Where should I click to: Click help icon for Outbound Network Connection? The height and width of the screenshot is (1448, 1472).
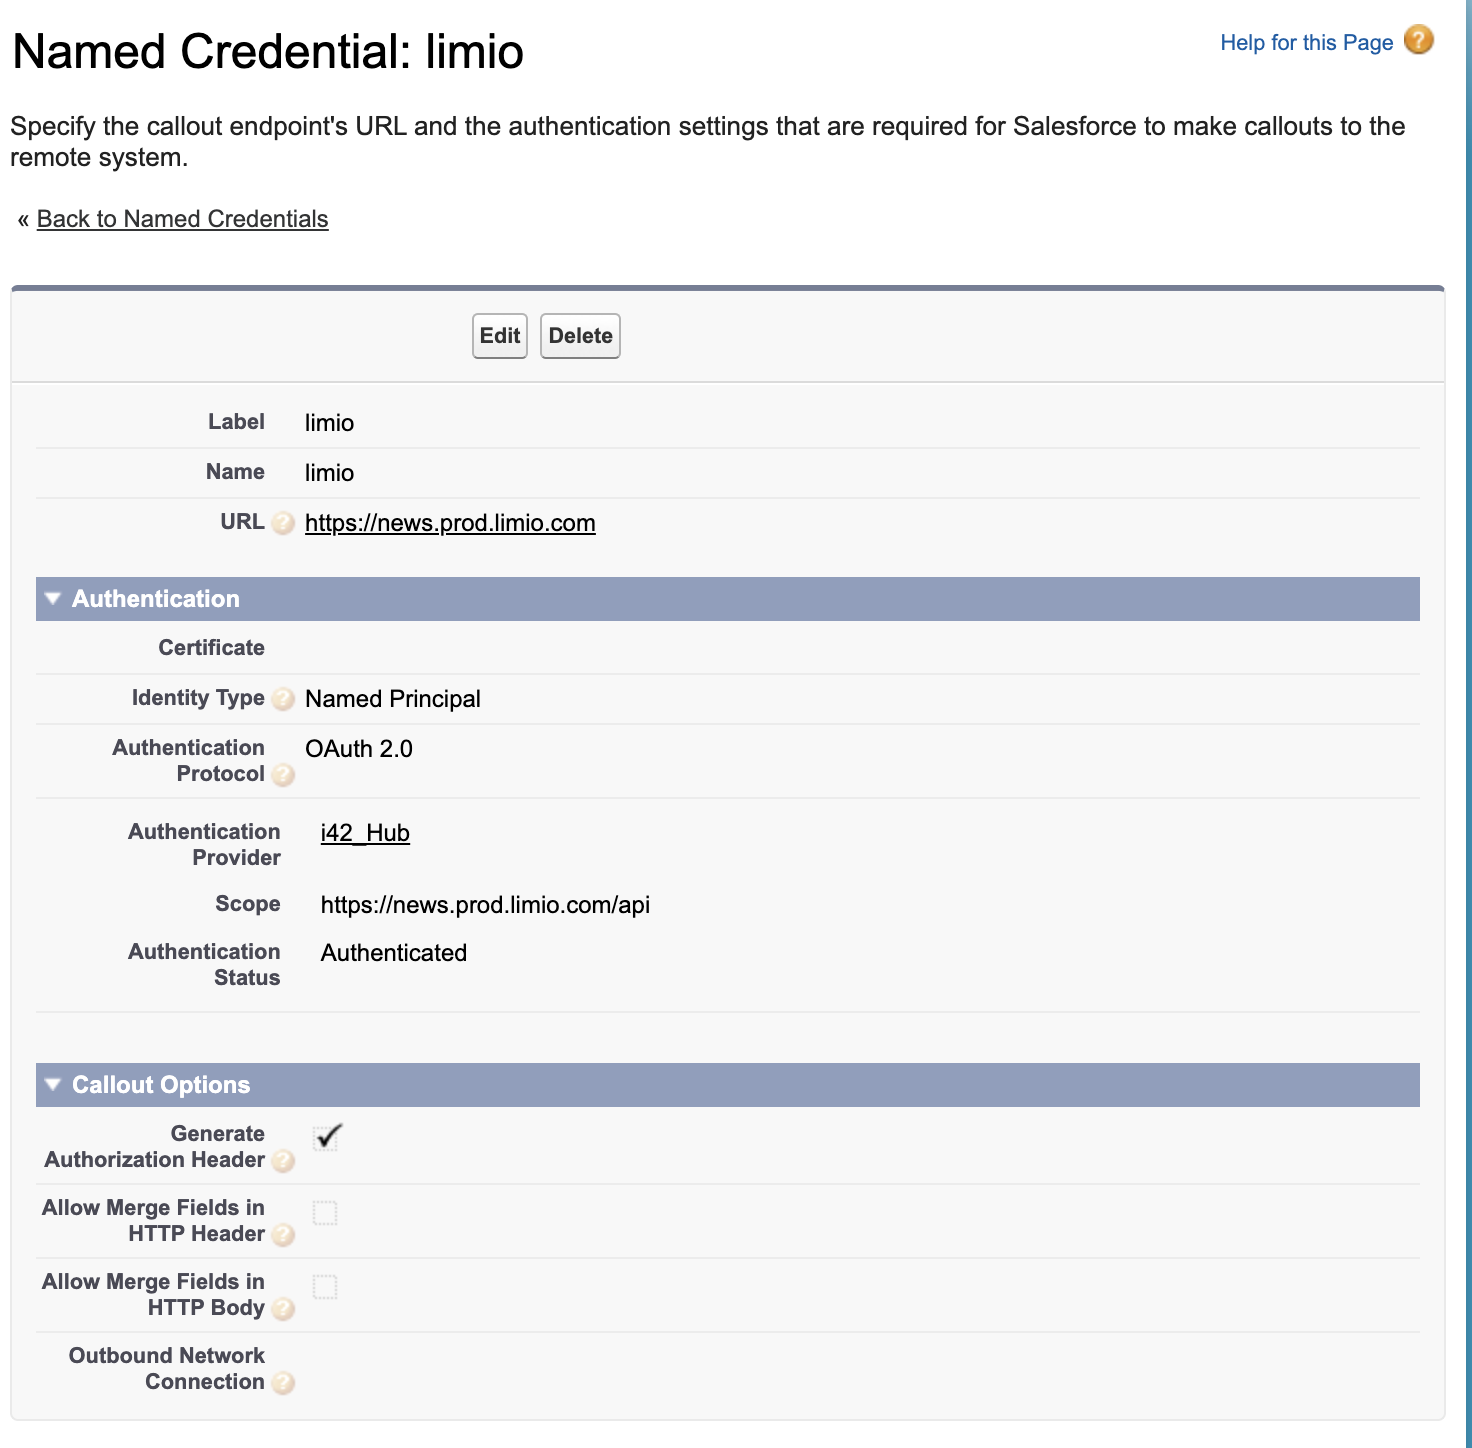point(283,1383)
